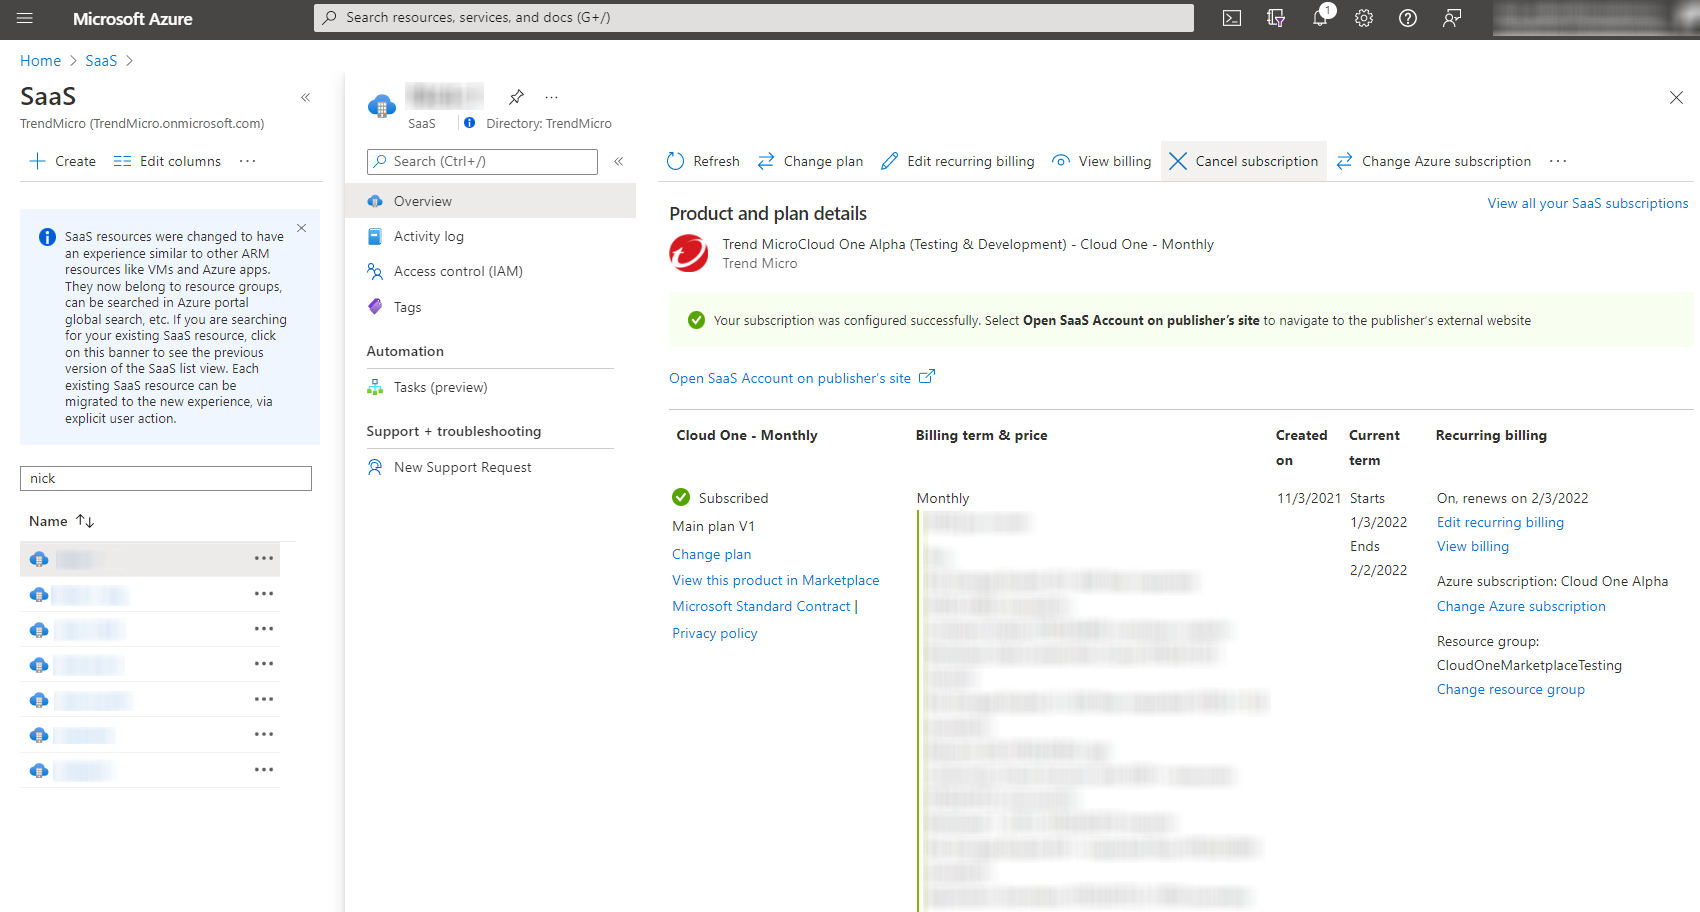Click Change Azure subscription link in details
This screenshot has width=1700, height=912.
tap(1521, 606)
